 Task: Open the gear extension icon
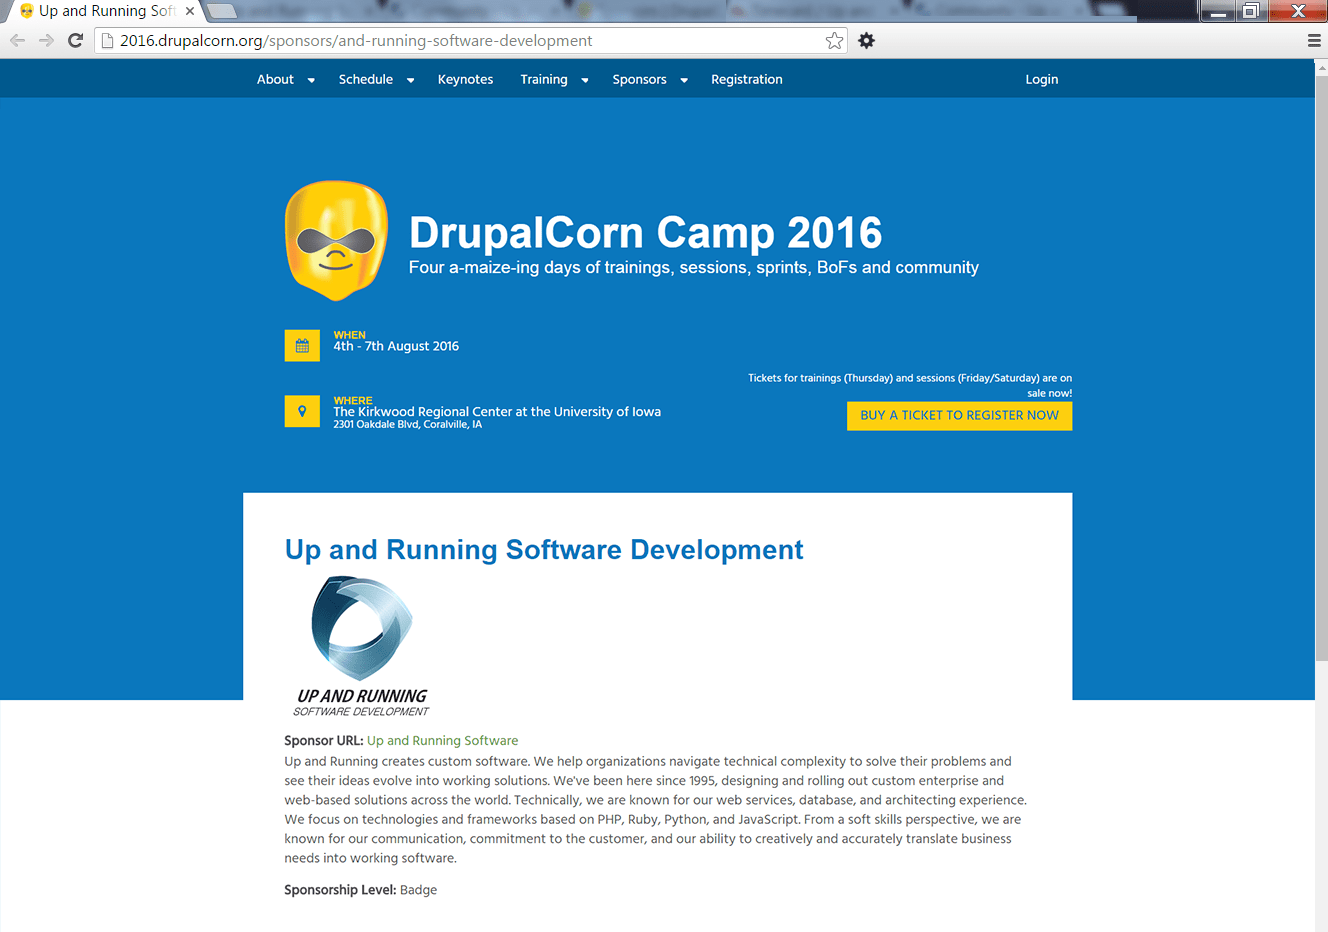coord(866,41)
